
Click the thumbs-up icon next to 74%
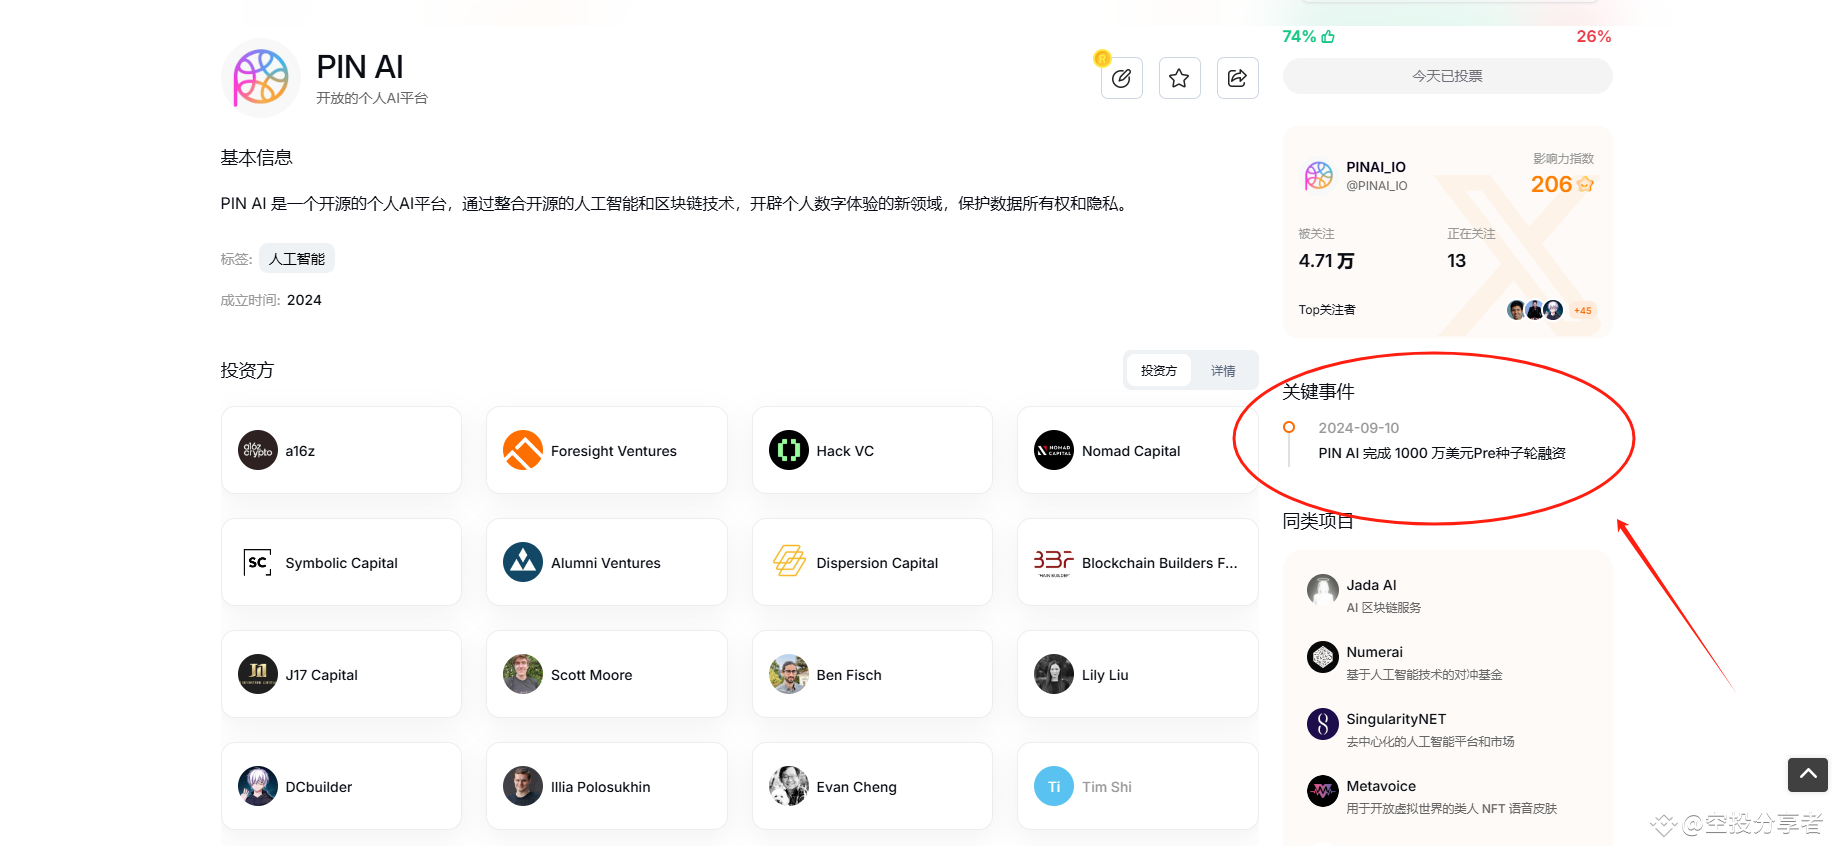coord(1328,37)
